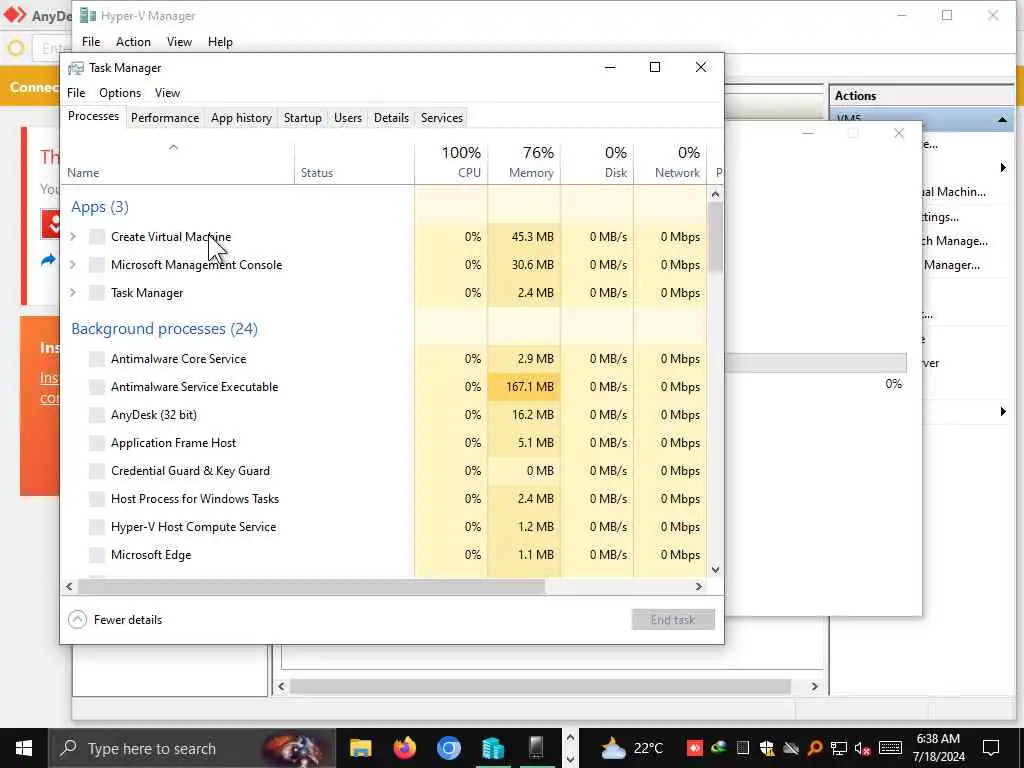The height and width of the screenshot is (768, 1024).
Task: Click the AnyDesk (32 bit) process icon
Action: point(97,415)
